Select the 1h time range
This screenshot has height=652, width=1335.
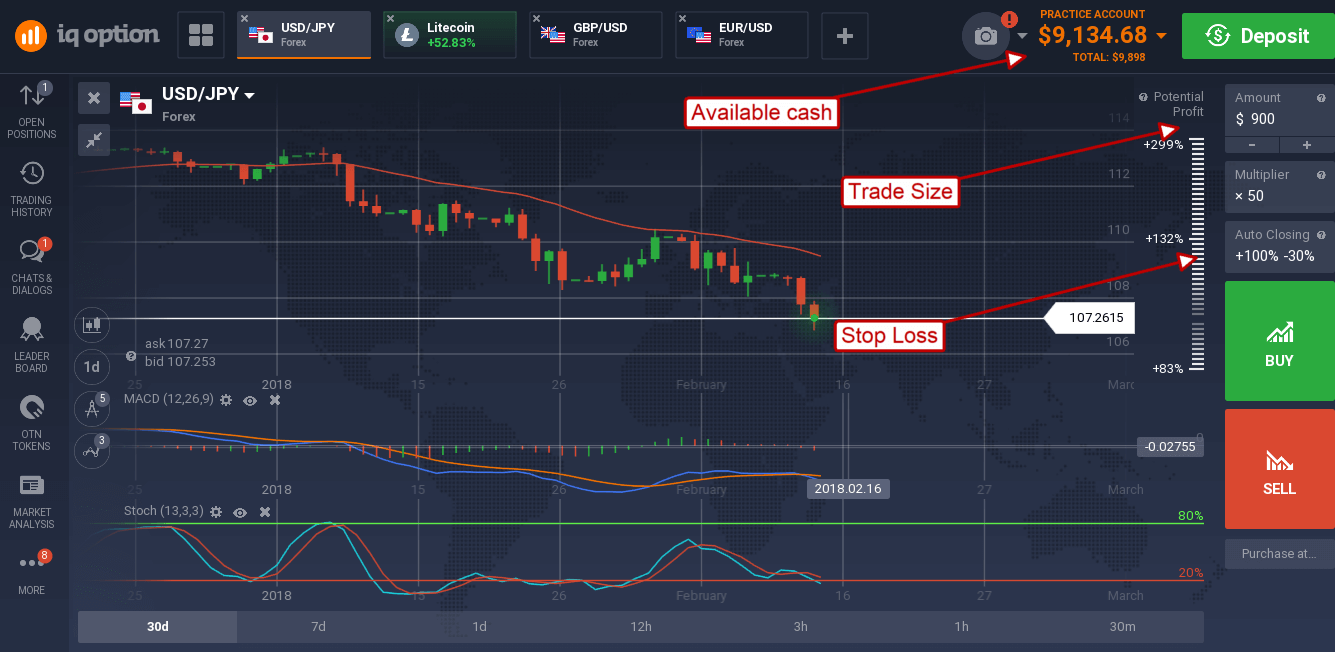click(x=961, y=627)
